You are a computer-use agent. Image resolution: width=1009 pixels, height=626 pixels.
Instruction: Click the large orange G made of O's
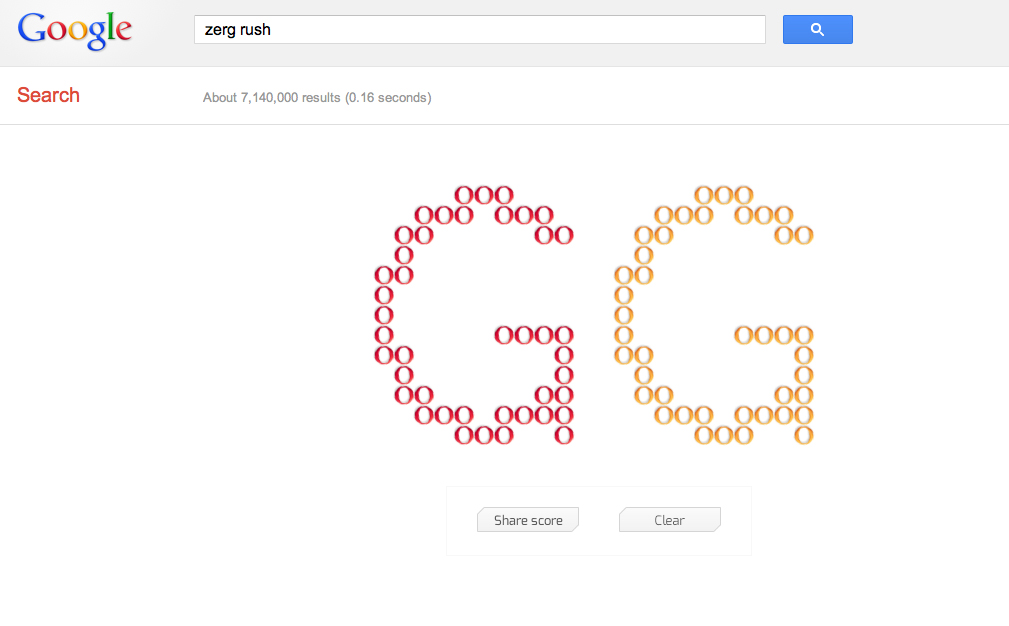point(714,315)
